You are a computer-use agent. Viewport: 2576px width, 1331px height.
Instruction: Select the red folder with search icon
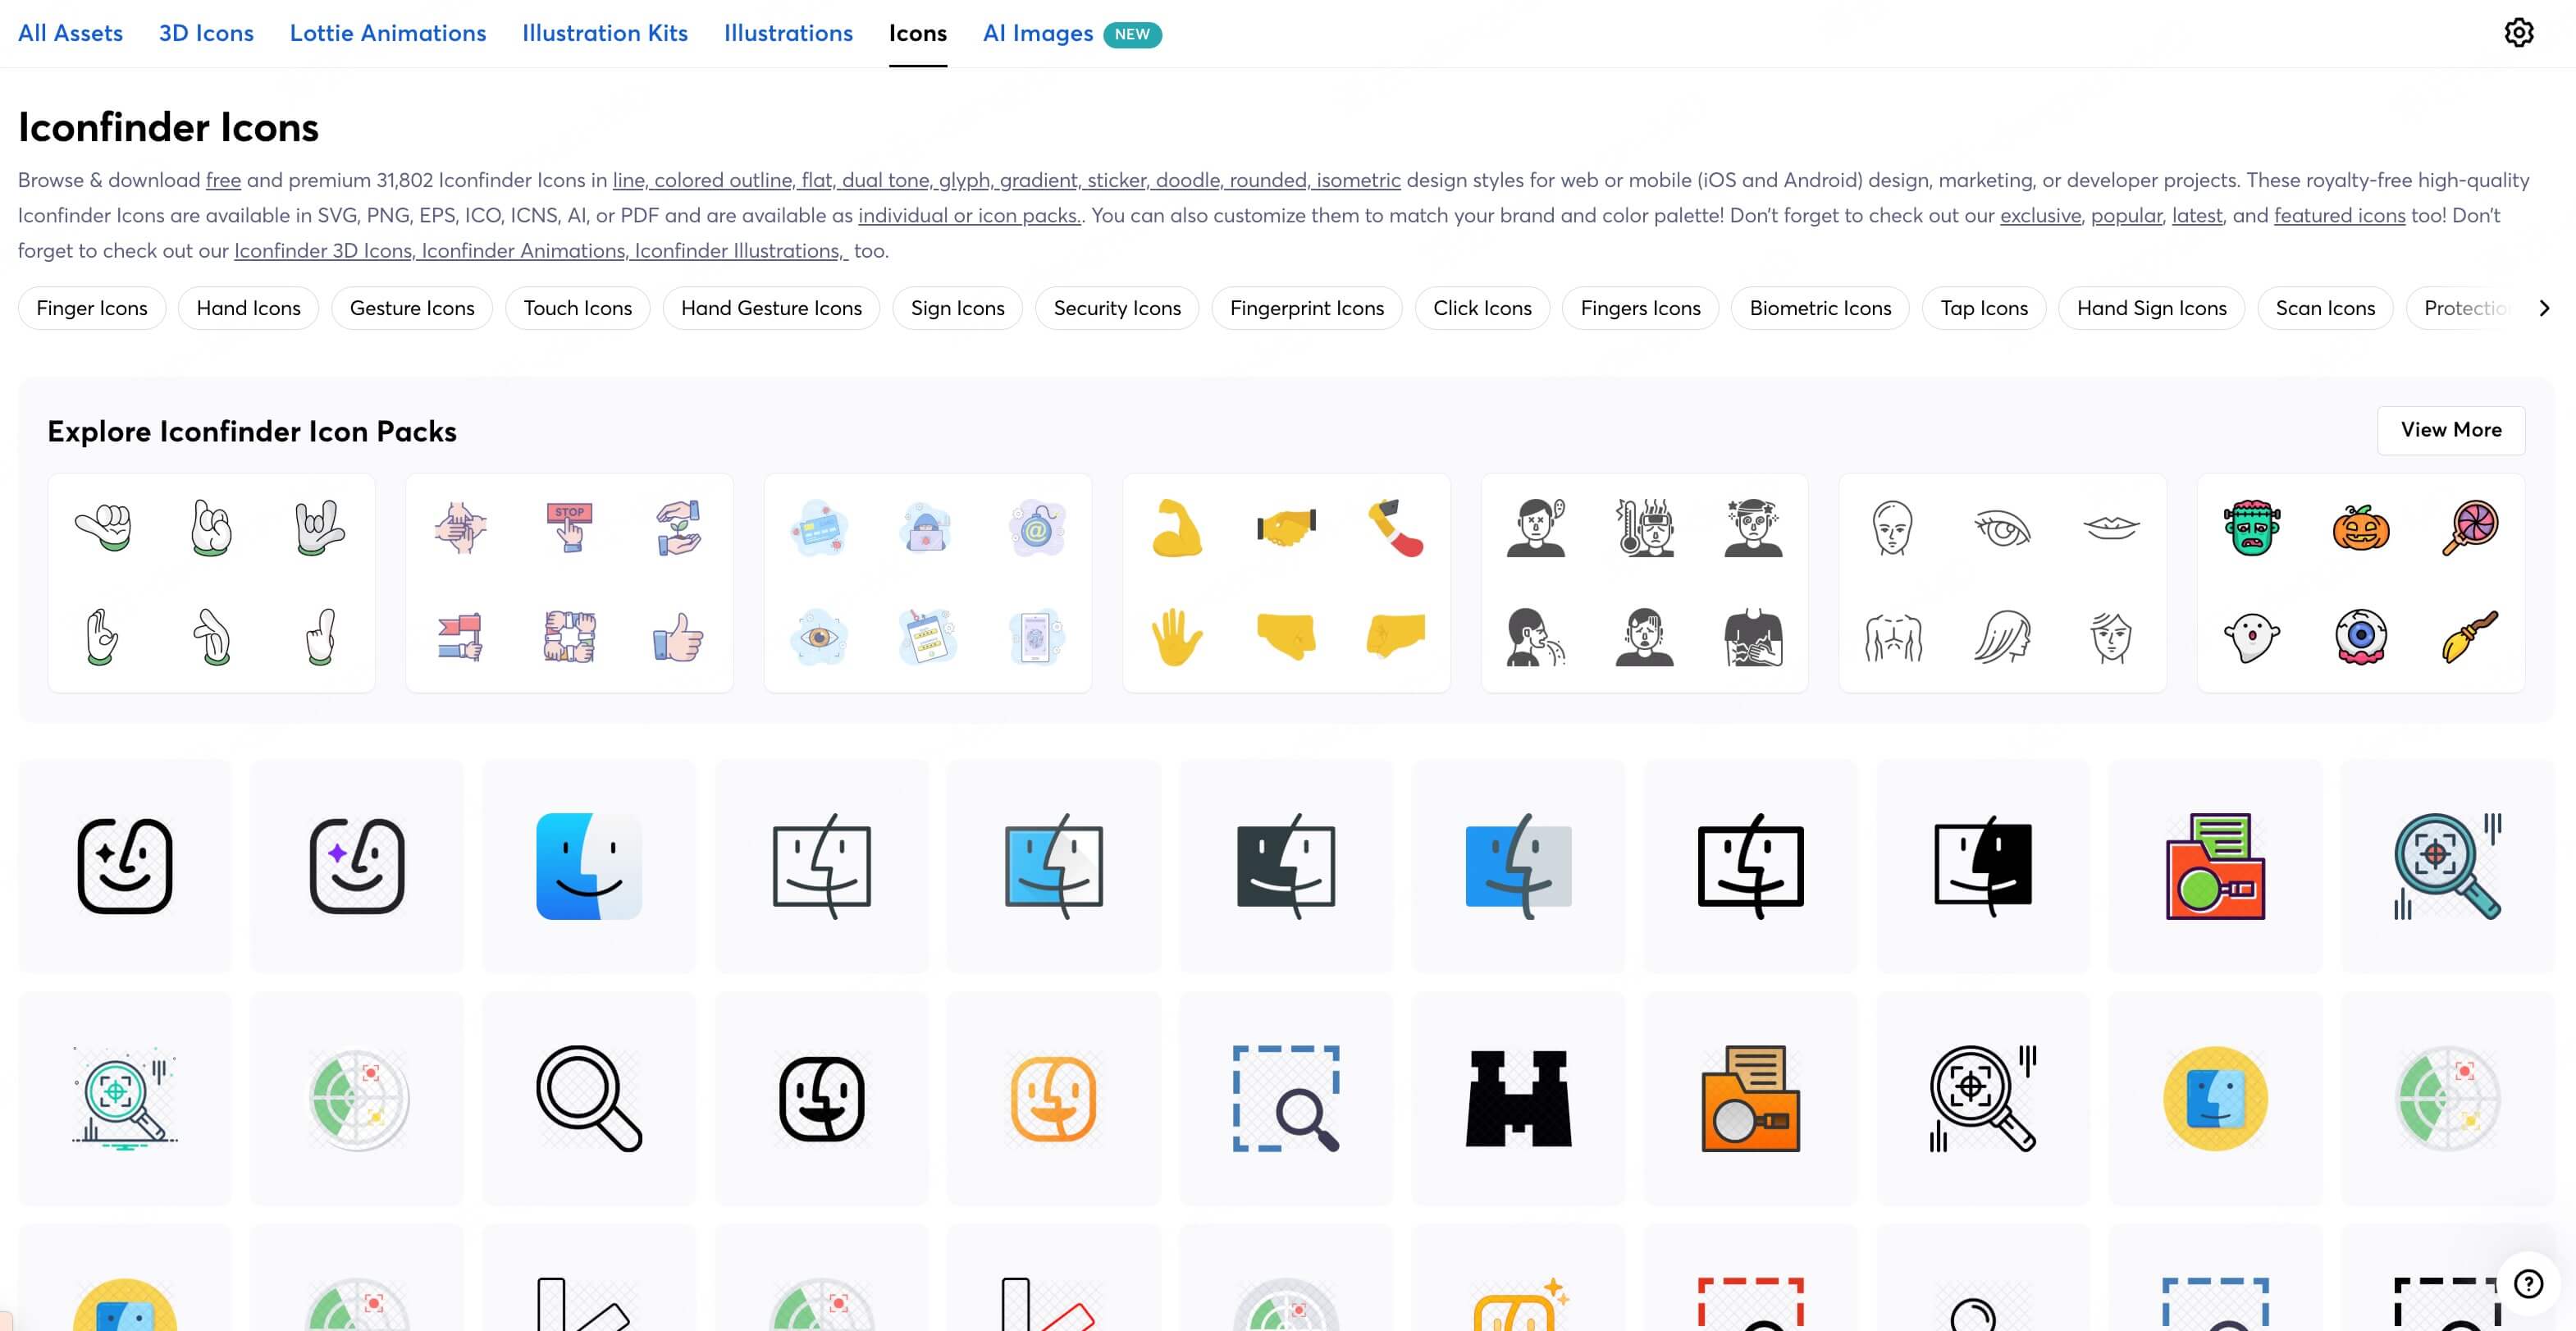[2215, 866]
